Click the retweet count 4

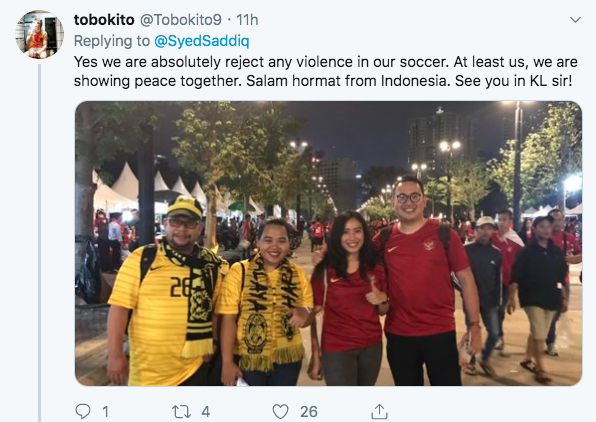(206, 412)
